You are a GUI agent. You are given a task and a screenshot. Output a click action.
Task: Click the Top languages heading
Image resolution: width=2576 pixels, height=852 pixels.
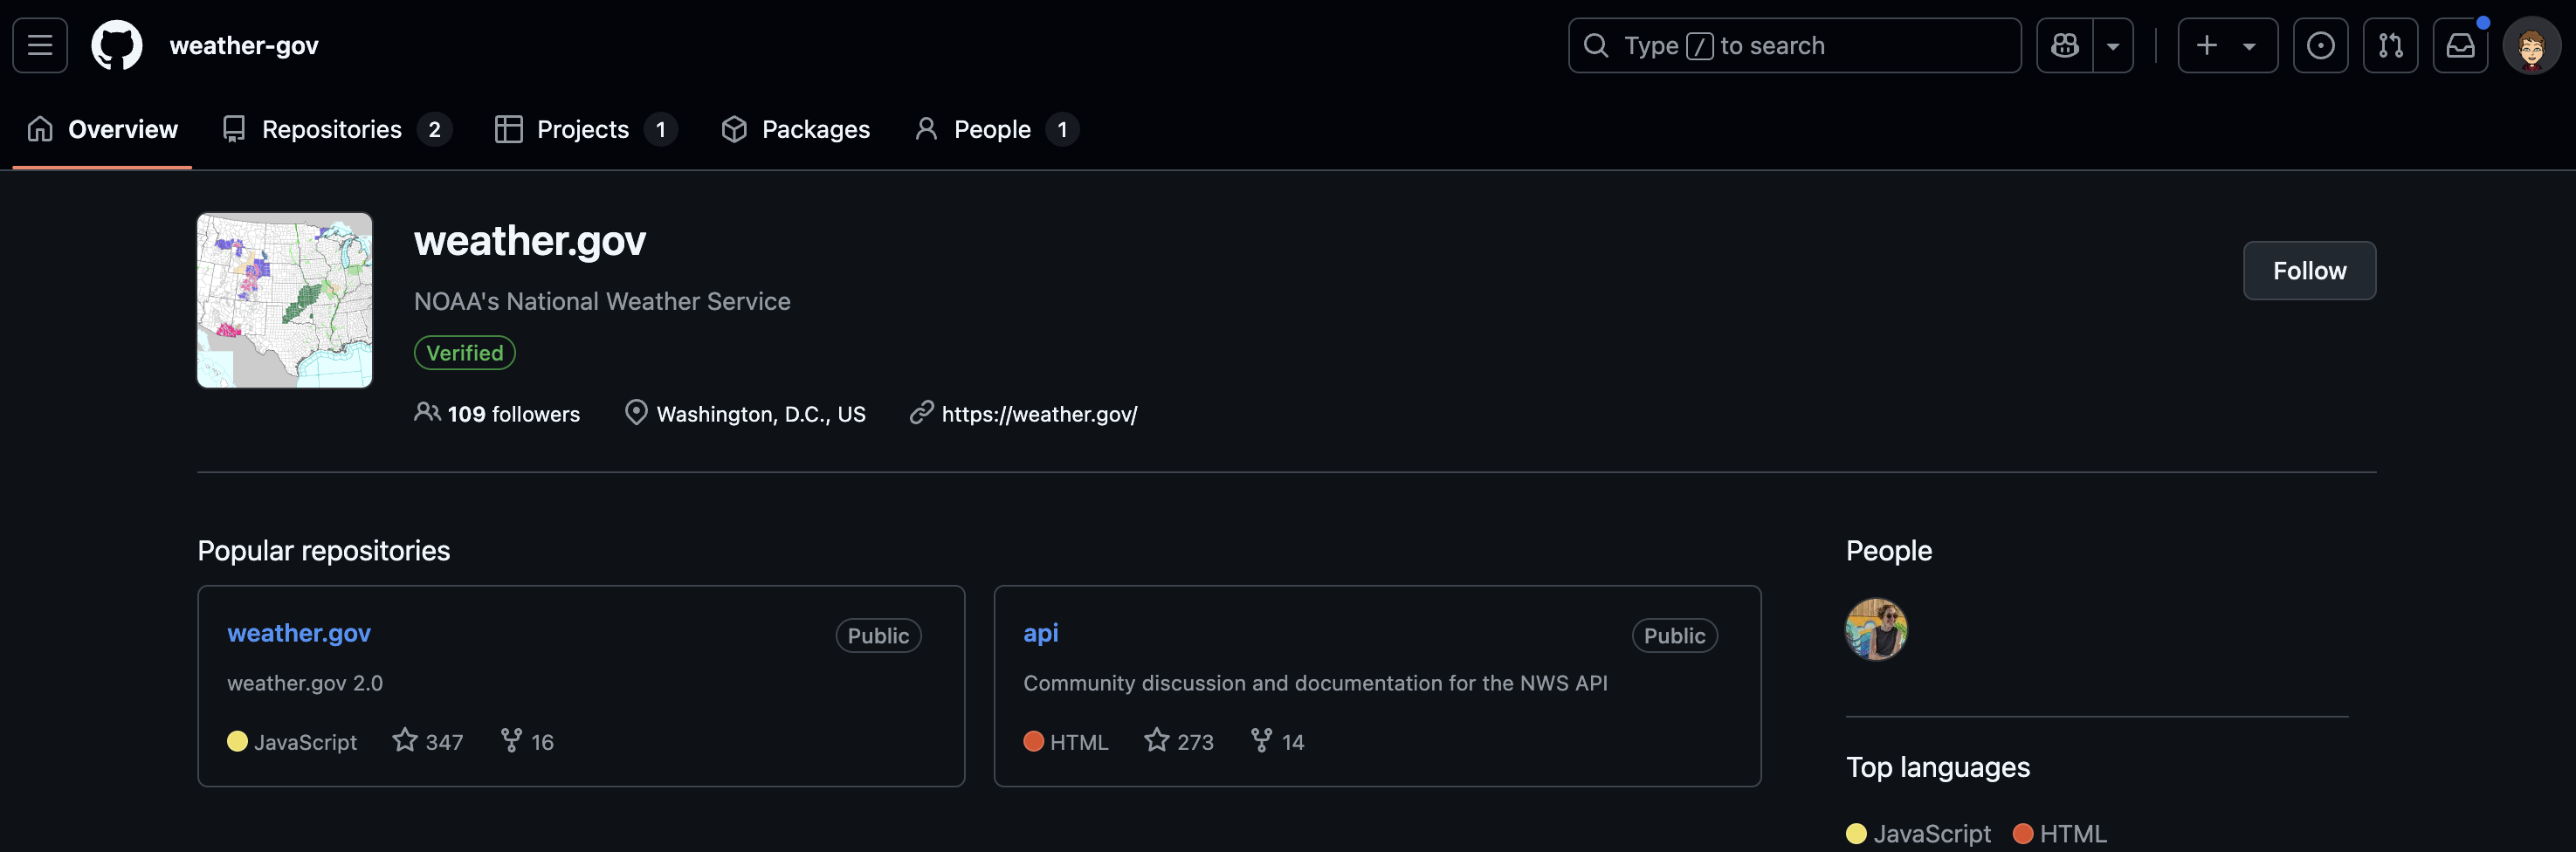click(x=1937, y=767)
